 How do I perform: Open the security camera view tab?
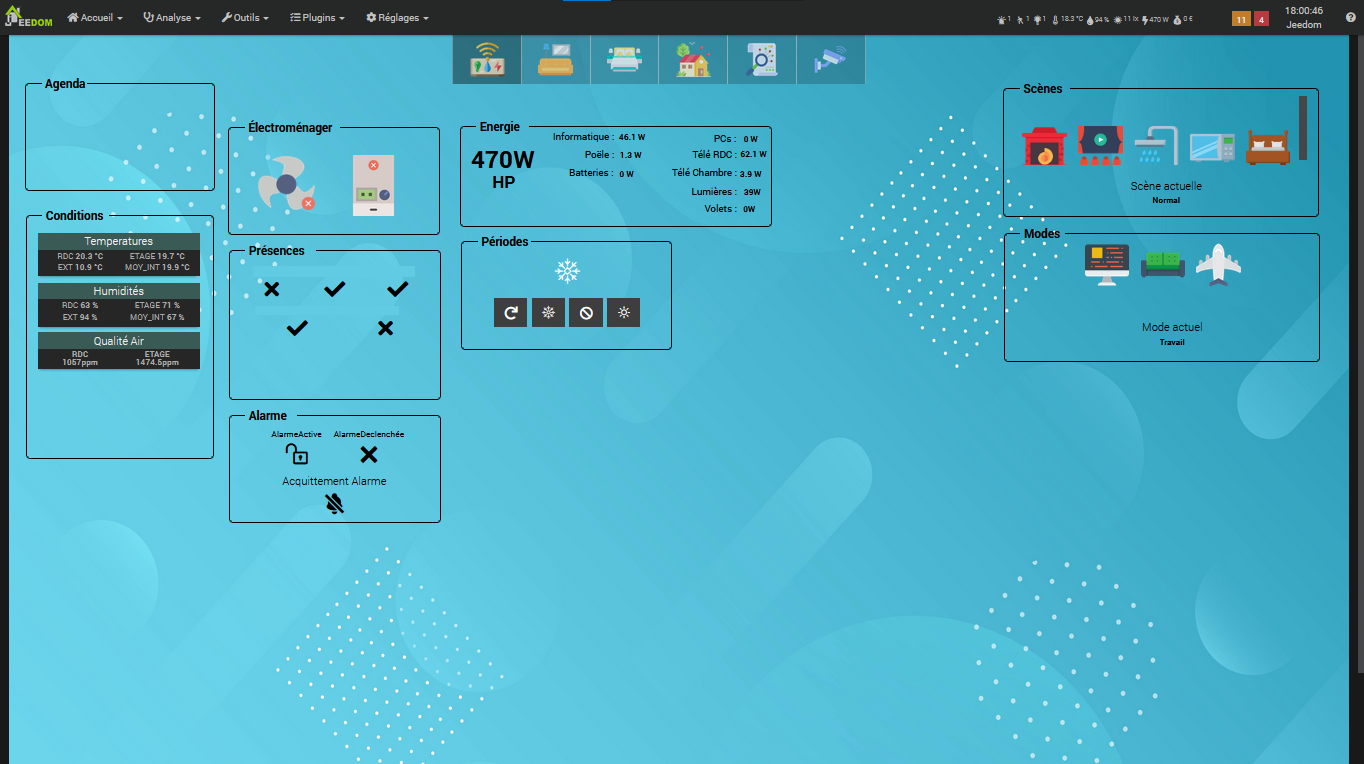tap(830, 60)
